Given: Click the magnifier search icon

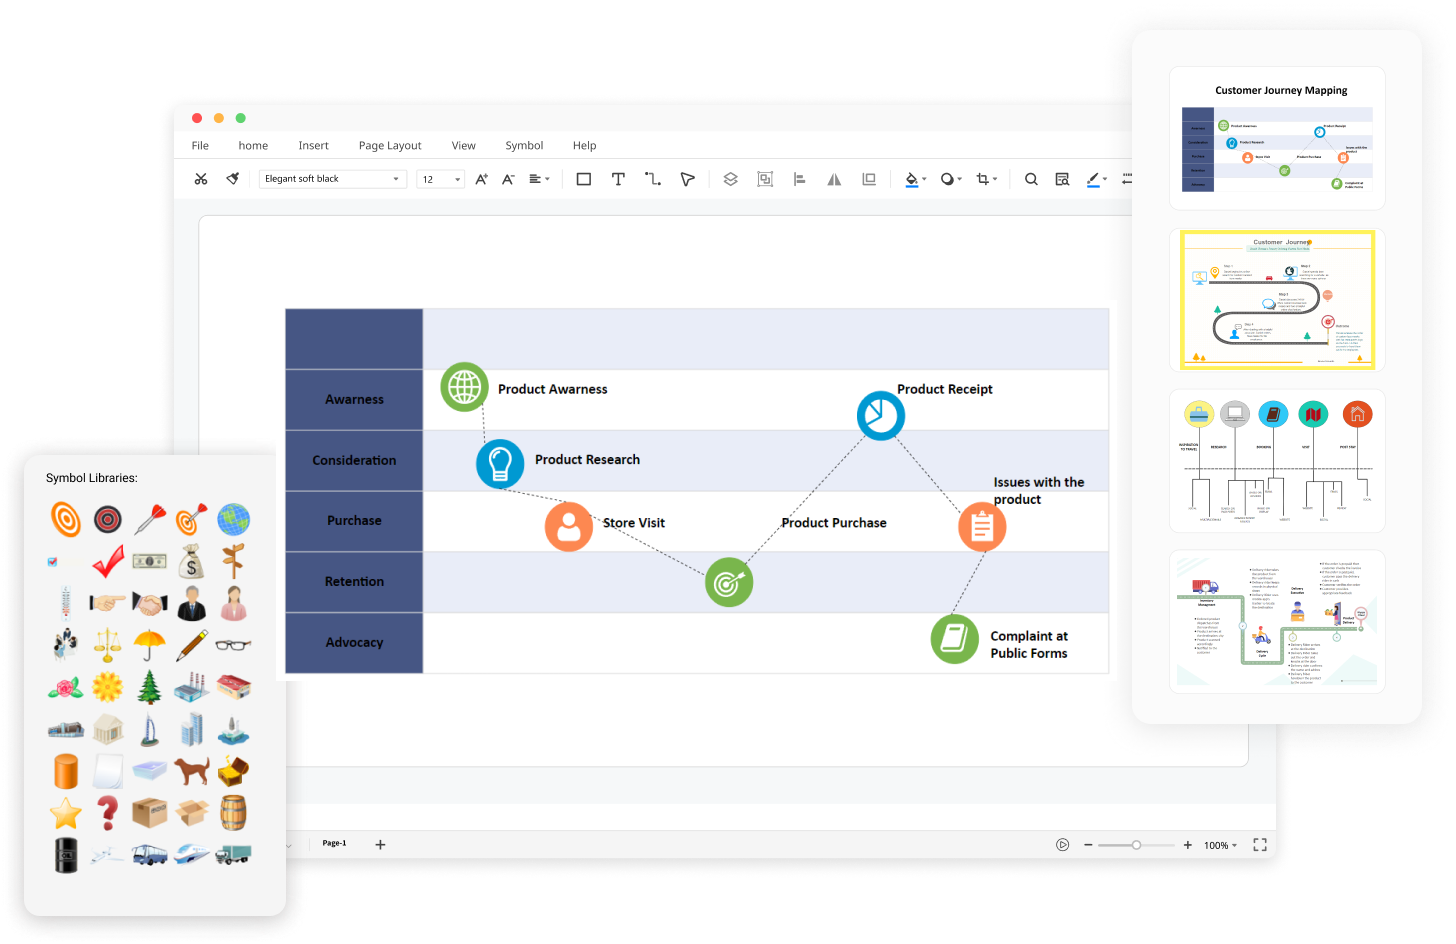Looking at the screenshot, I should click(x=1031, y=179).
